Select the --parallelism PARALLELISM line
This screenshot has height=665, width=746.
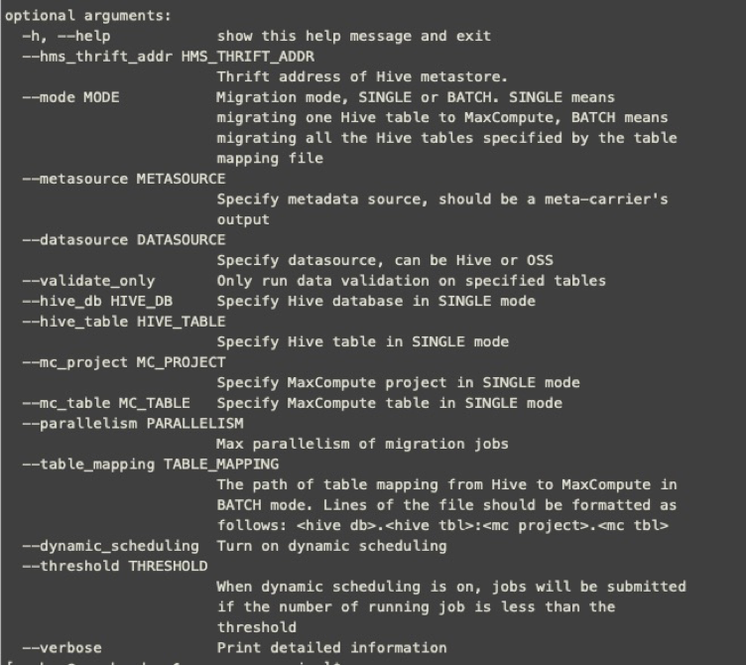coord(133,423)
